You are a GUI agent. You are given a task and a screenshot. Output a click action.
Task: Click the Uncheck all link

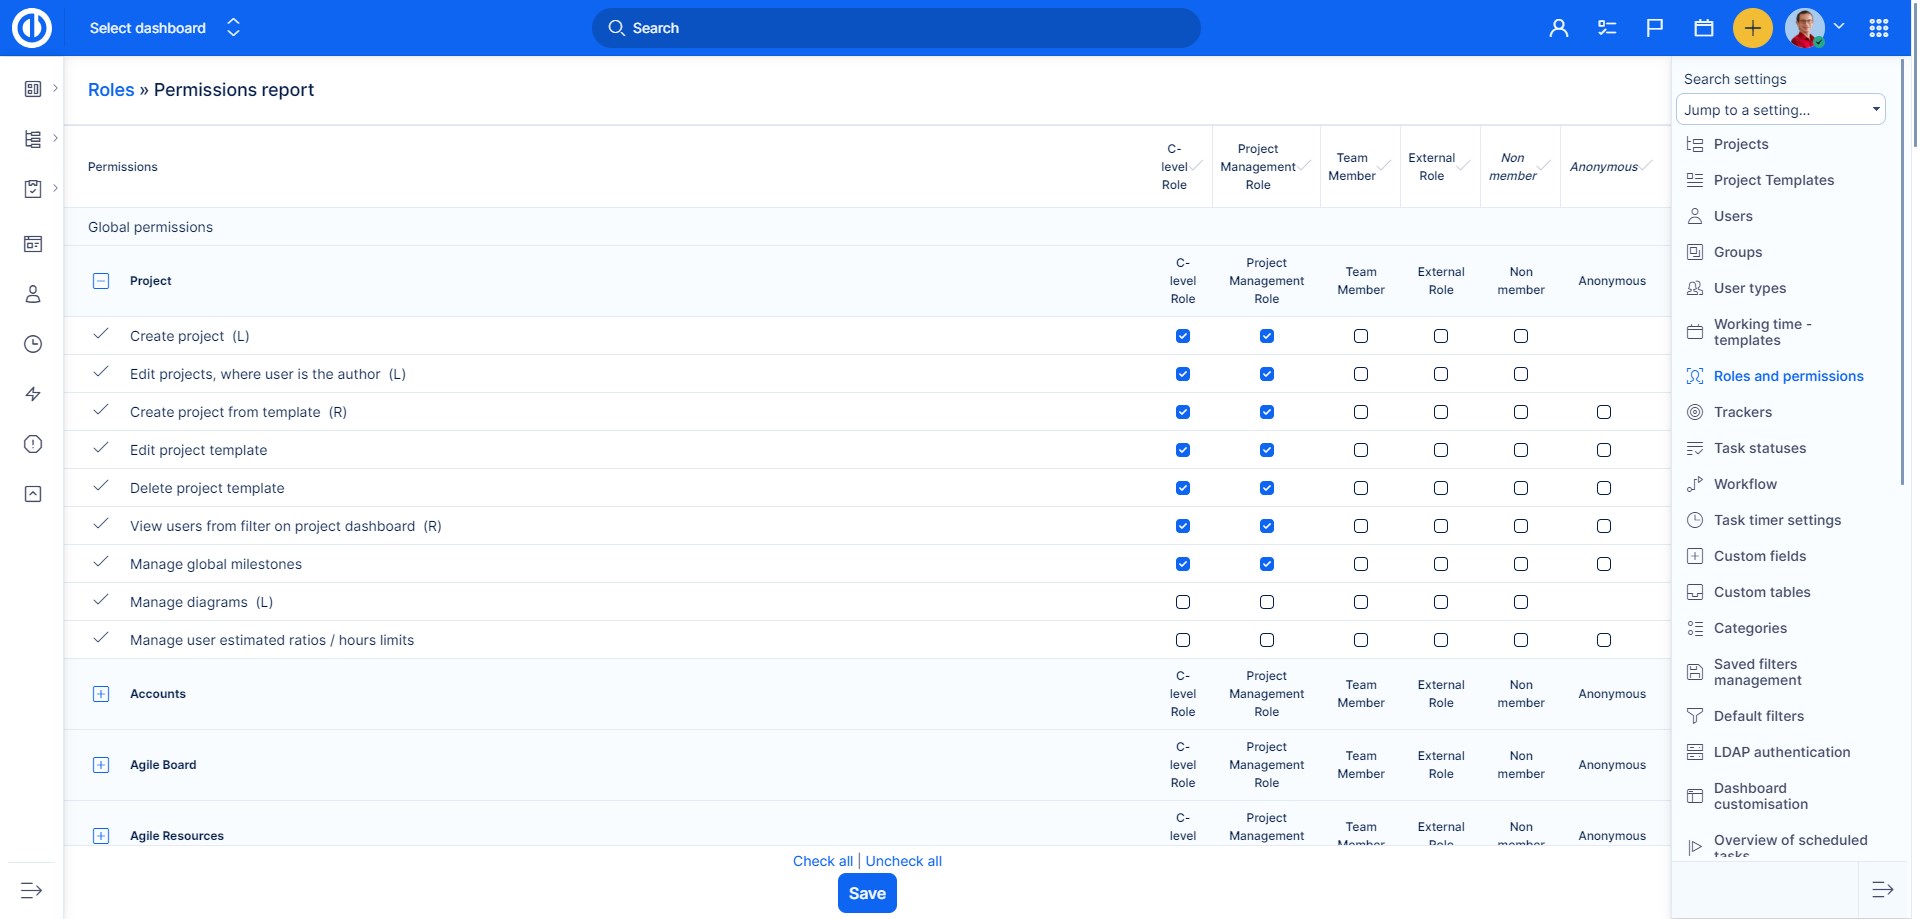point(903,861)
